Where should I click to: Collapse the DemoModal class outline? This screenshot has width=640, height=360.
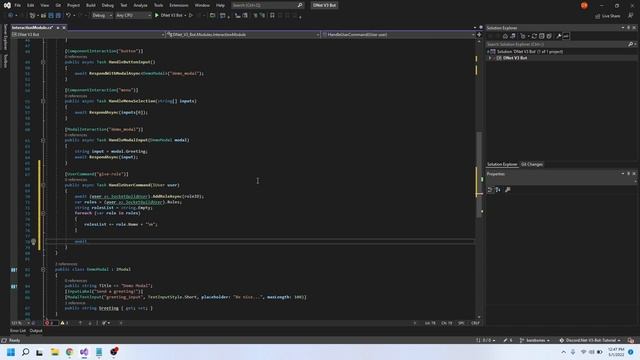tap(43, 269)
